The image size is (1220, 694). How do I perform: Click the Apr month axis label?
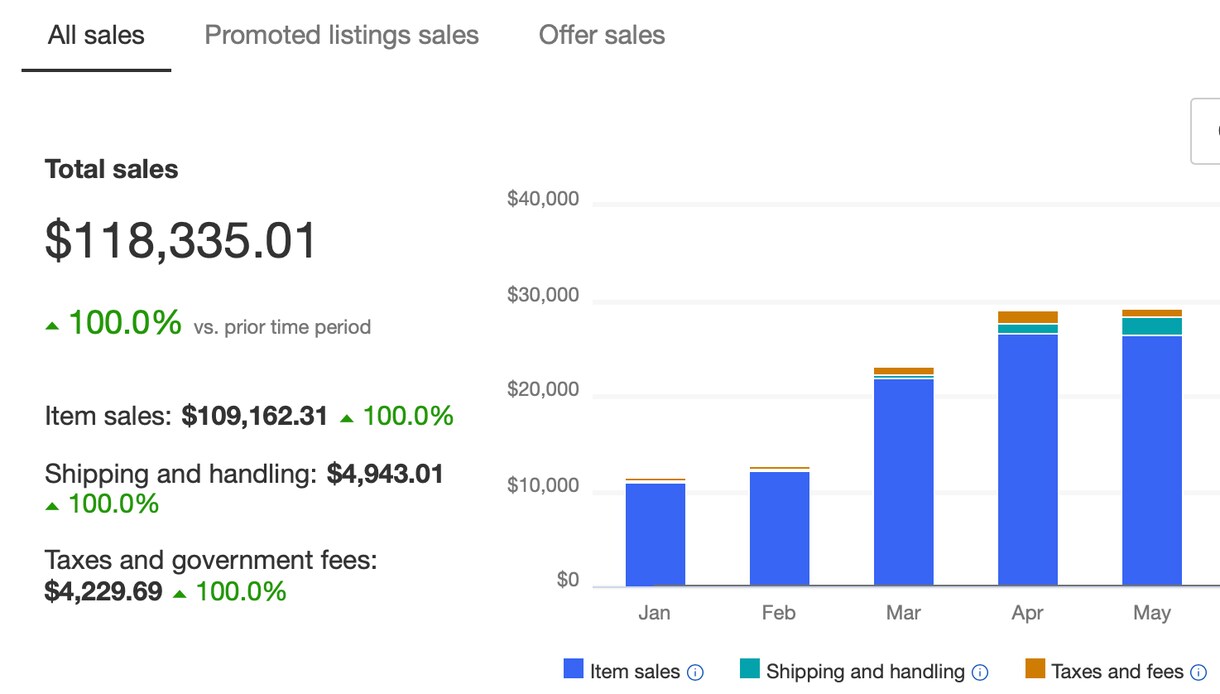tap(1027, 613)
